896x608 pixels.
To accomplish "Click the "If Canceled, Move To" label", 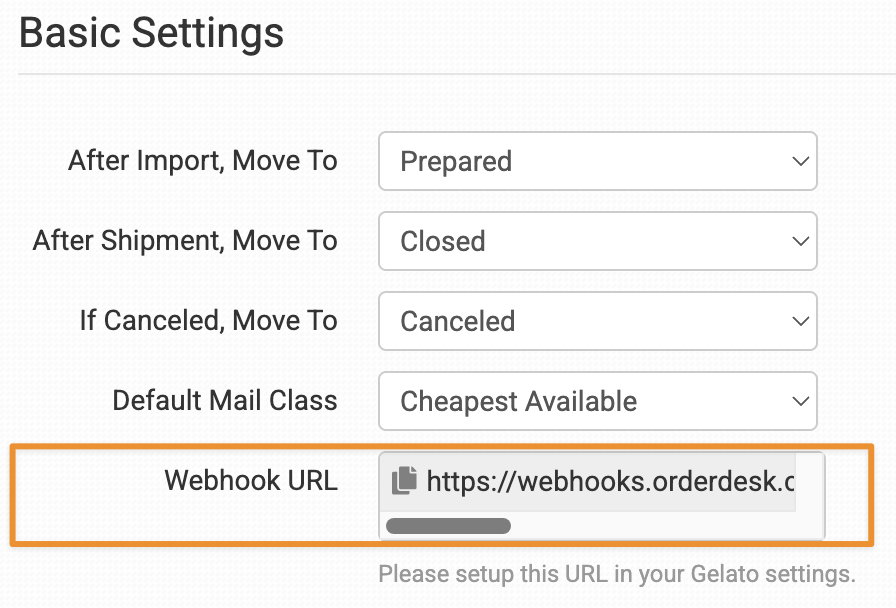I will pyautogui.click(x=209, y=321).
